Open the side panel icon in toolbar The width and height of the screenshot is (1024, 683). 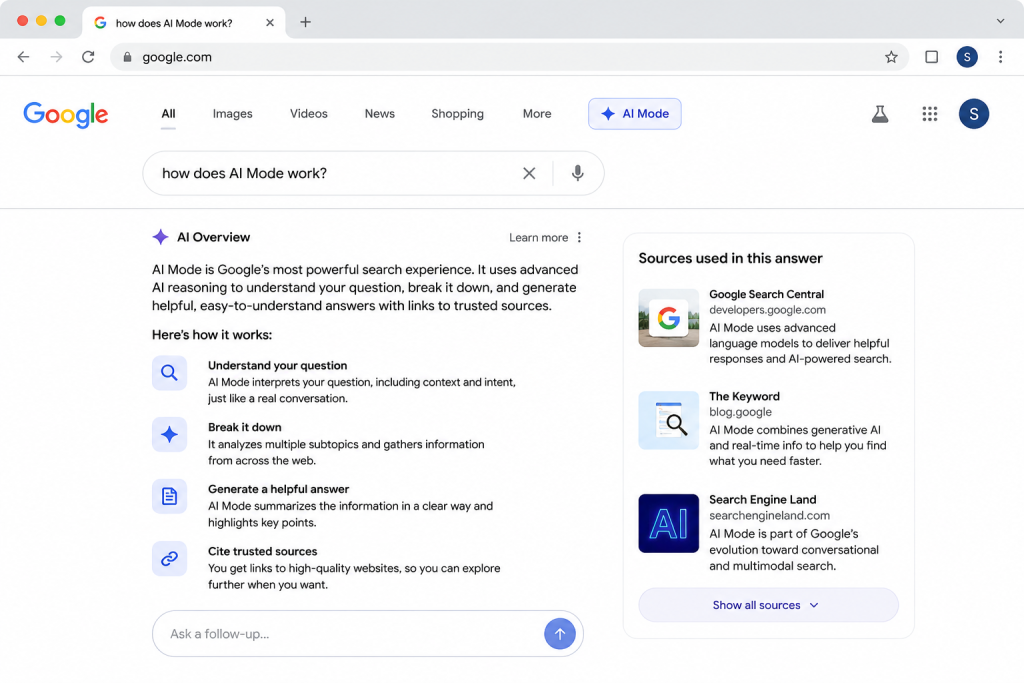[931, 57]
